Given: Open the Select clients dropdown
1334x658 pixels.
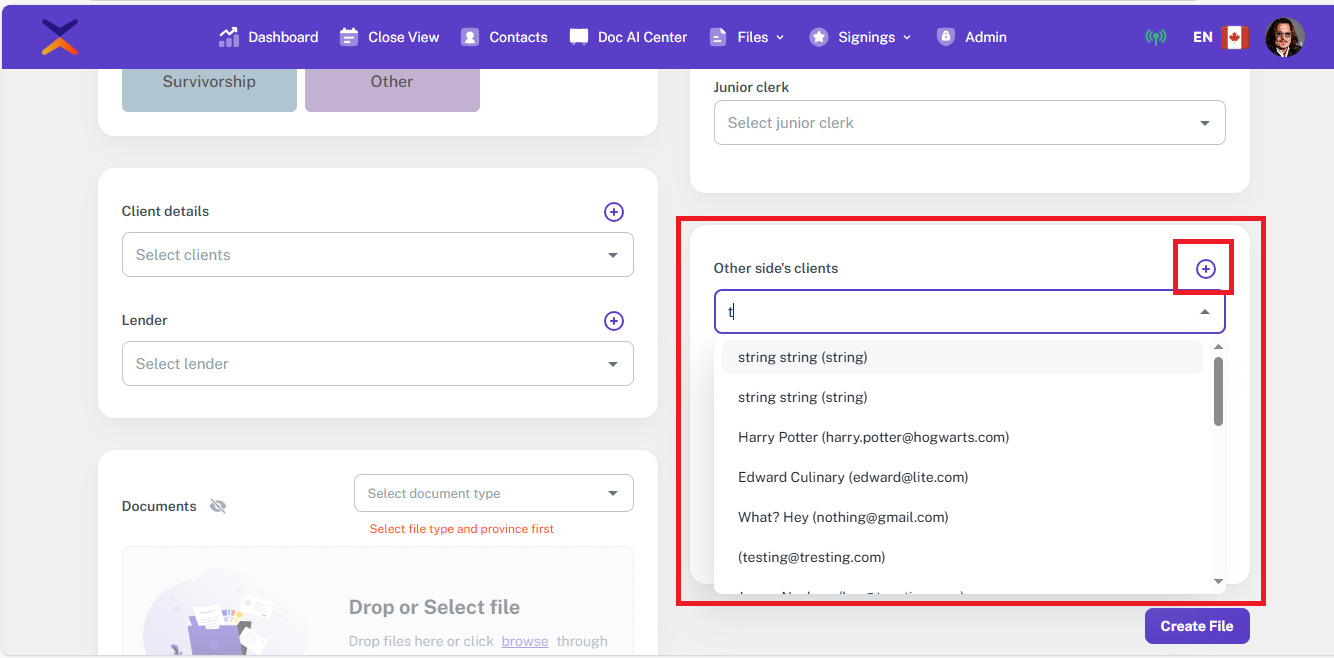Looking at the screenshot, I should tap(377, 255).
